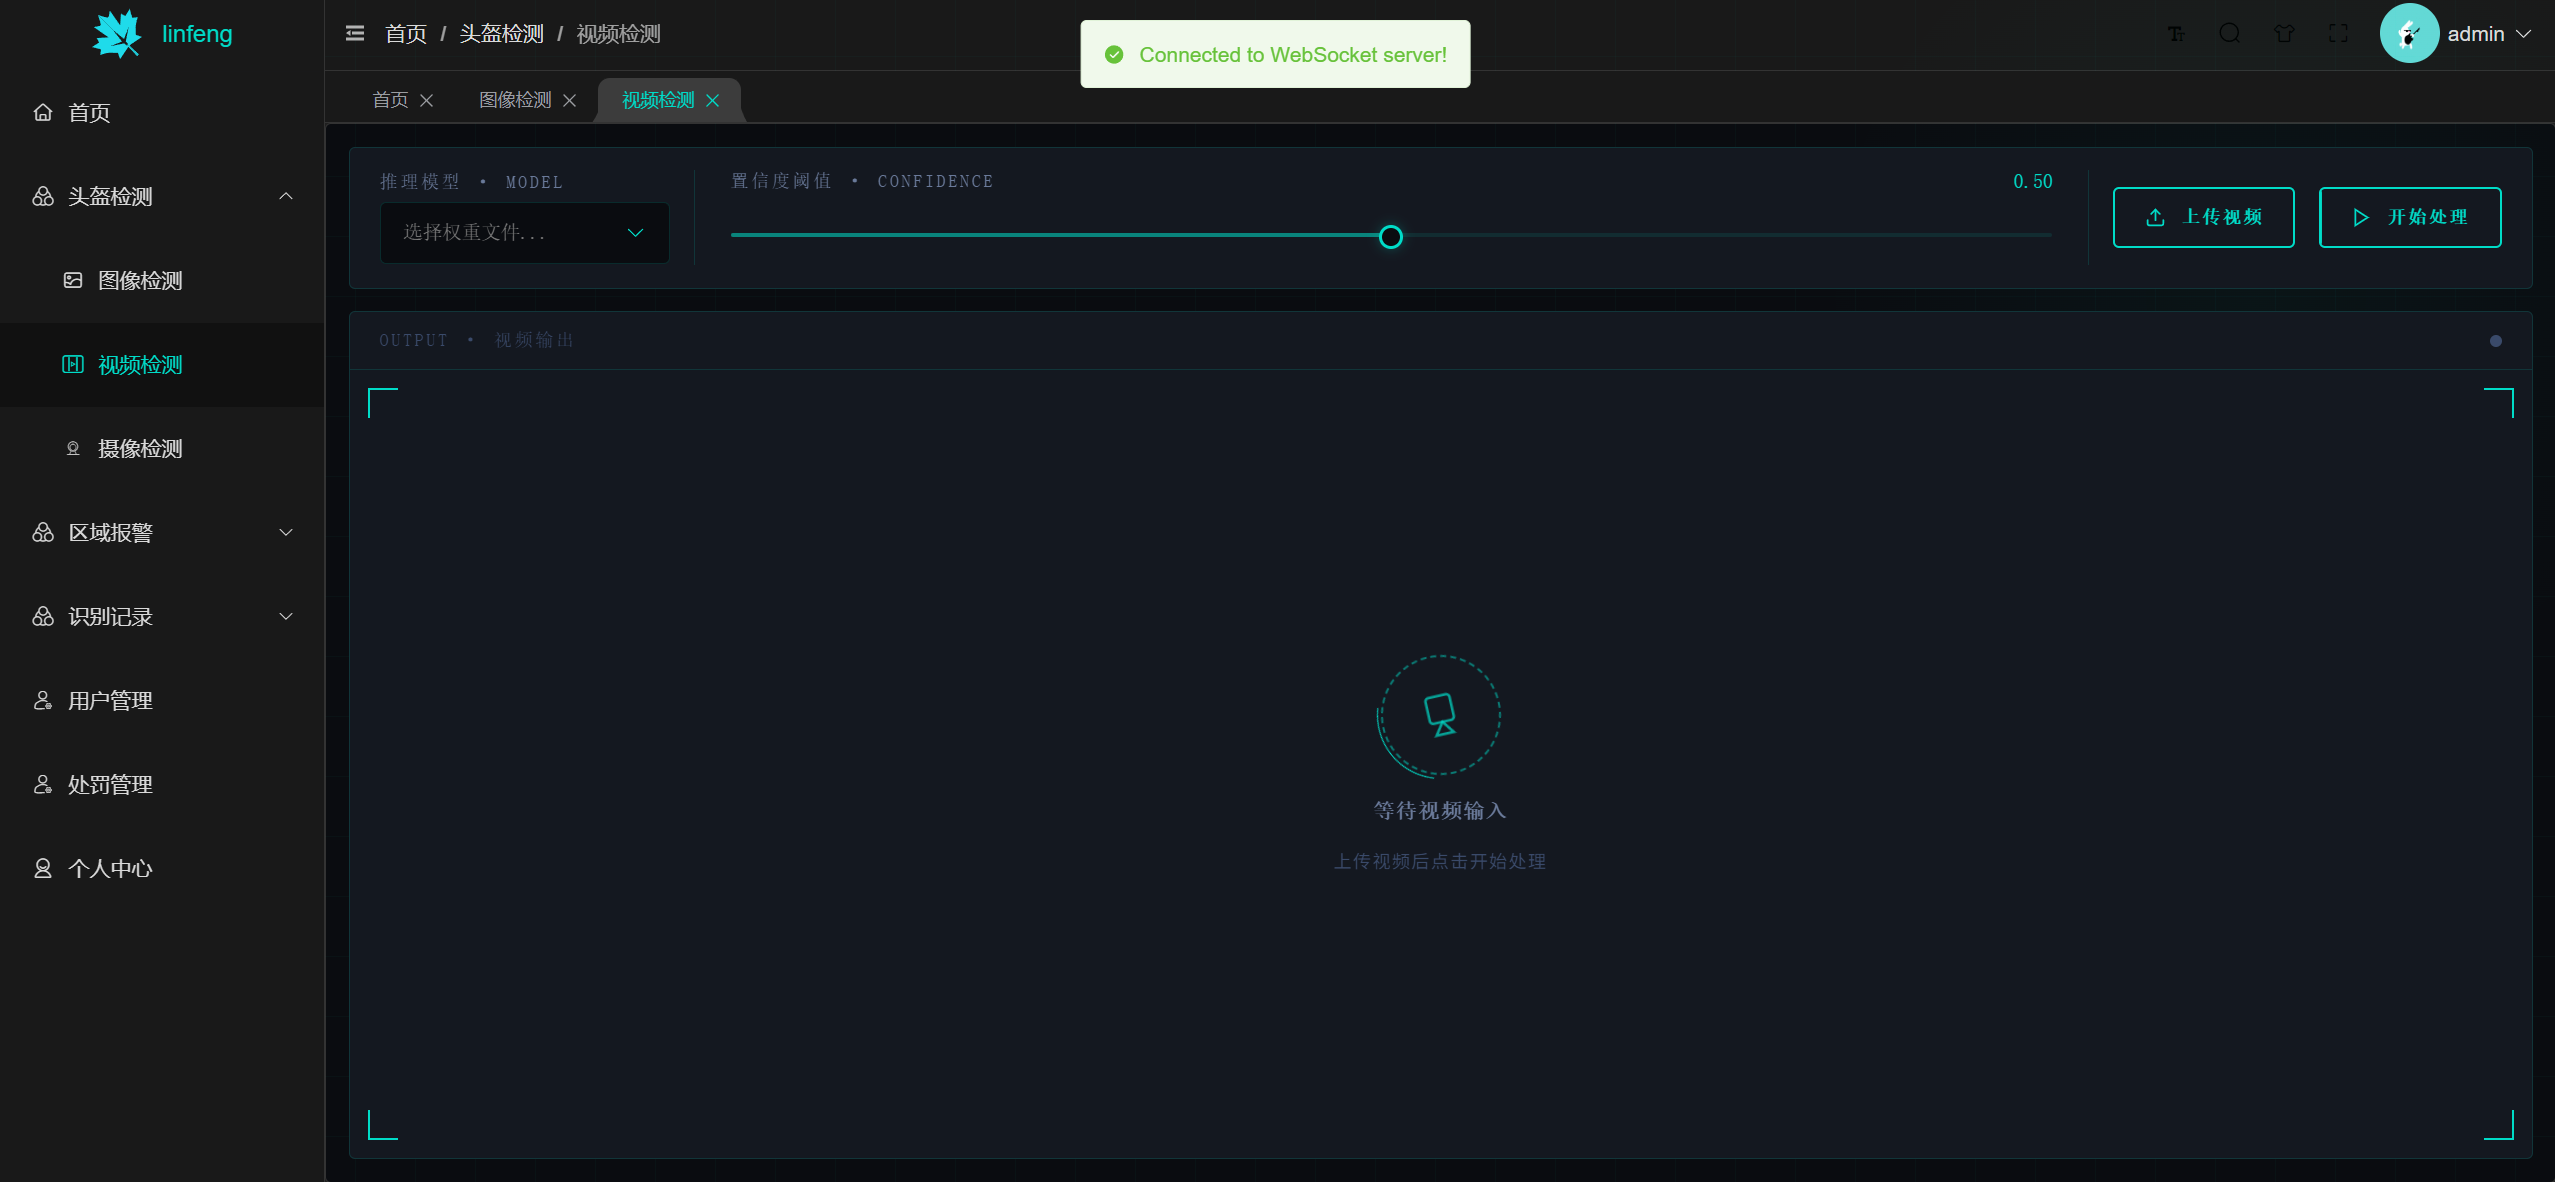Click the 个人中心 person icon
This screenshot has width=2555, height=1182.
[x=43, y=868]
